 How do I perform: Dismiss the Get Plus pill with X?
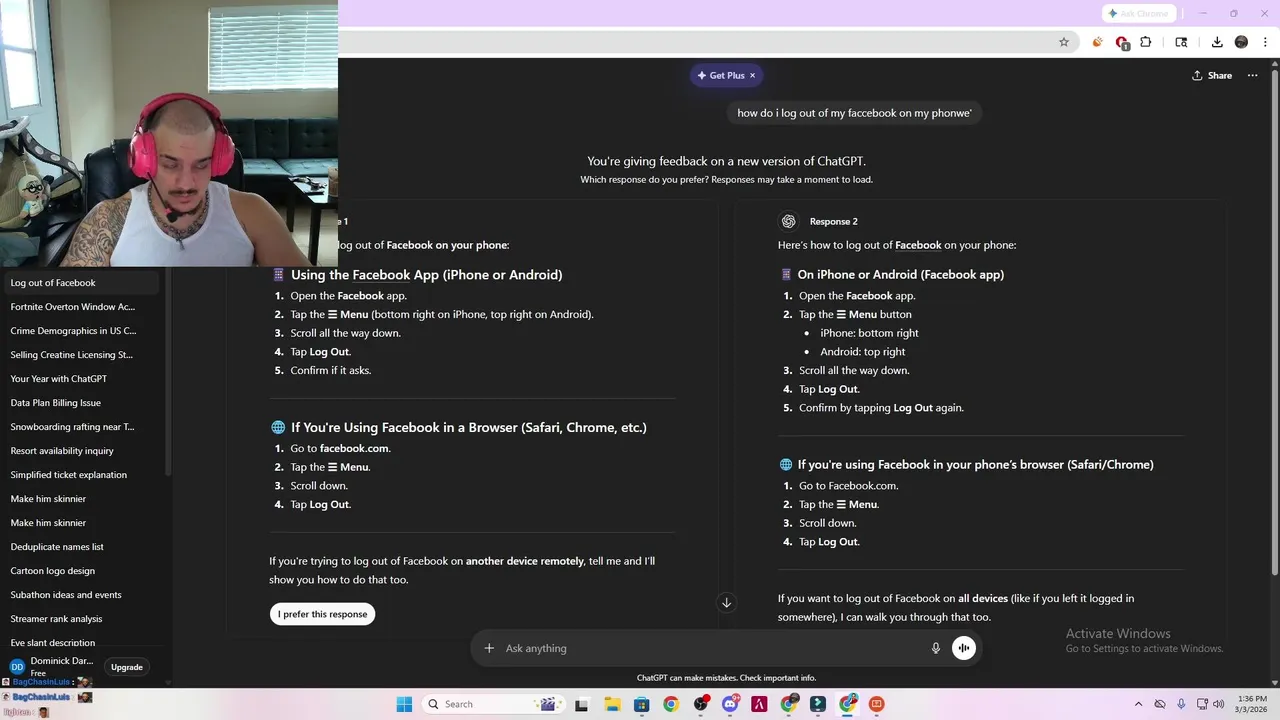[x=753, y=75]
